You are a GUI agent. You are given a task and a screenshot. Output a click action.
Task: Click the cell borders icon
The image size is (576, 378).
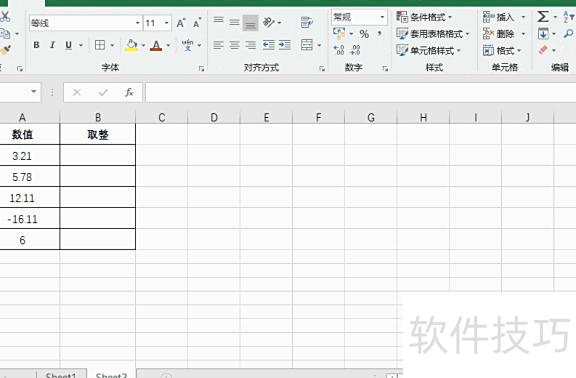coord(100,45)
